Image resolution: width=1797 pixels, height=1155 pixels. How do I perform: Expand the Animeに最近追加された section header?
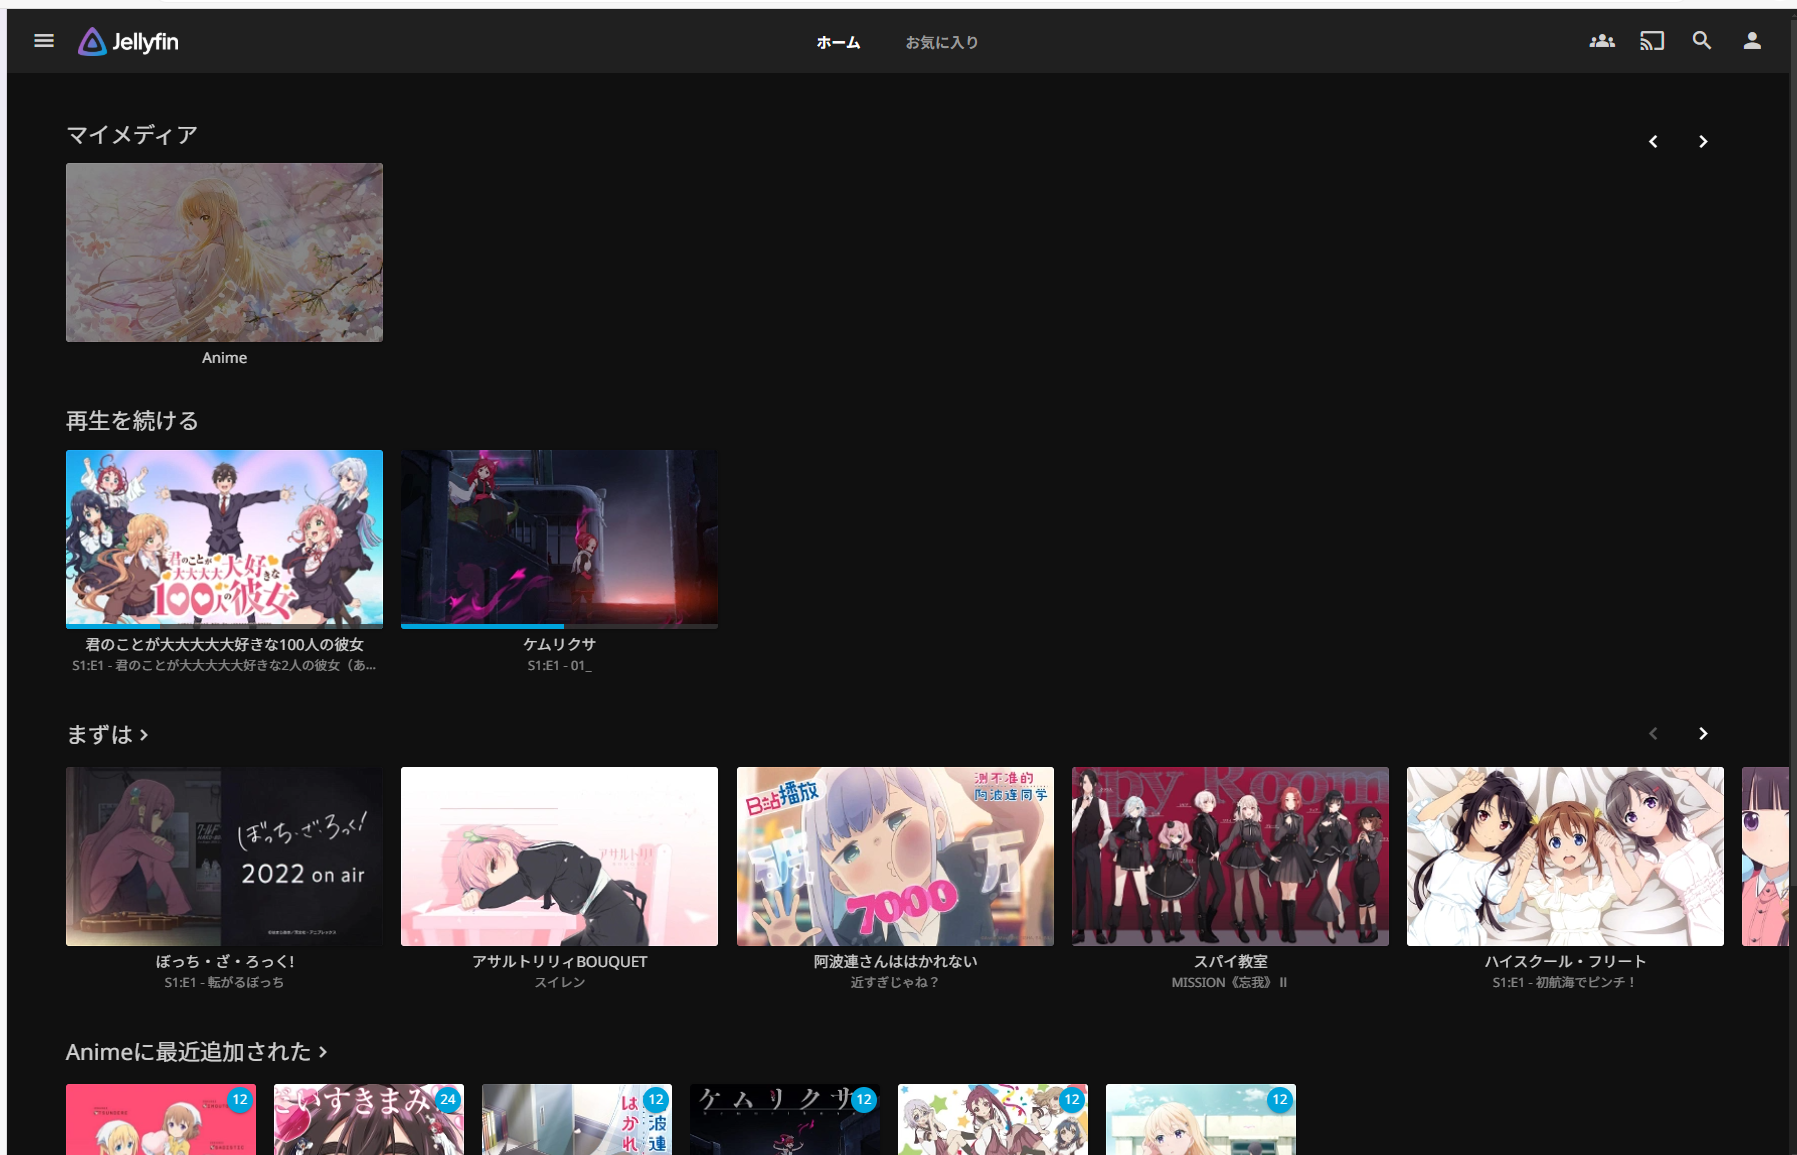coord(196,1052)
